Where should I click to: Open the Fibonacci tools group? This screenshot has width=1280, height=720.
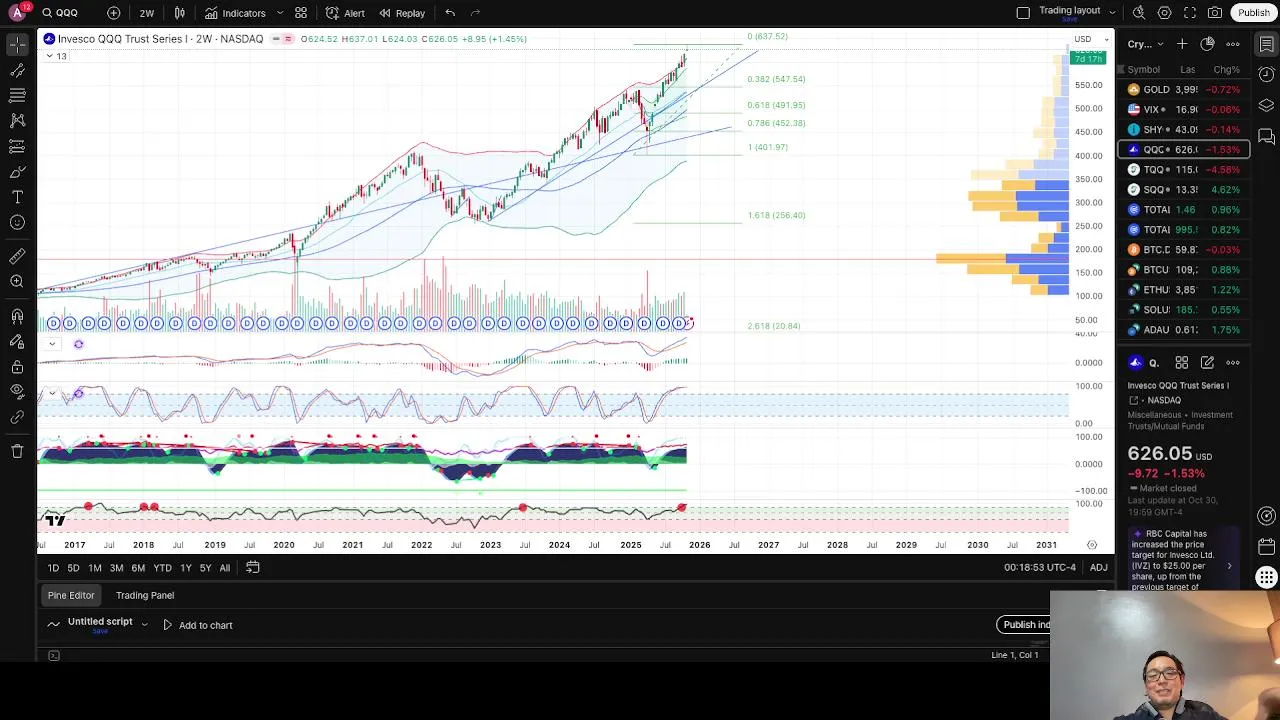pyautogui.click(x=17, y=95)
